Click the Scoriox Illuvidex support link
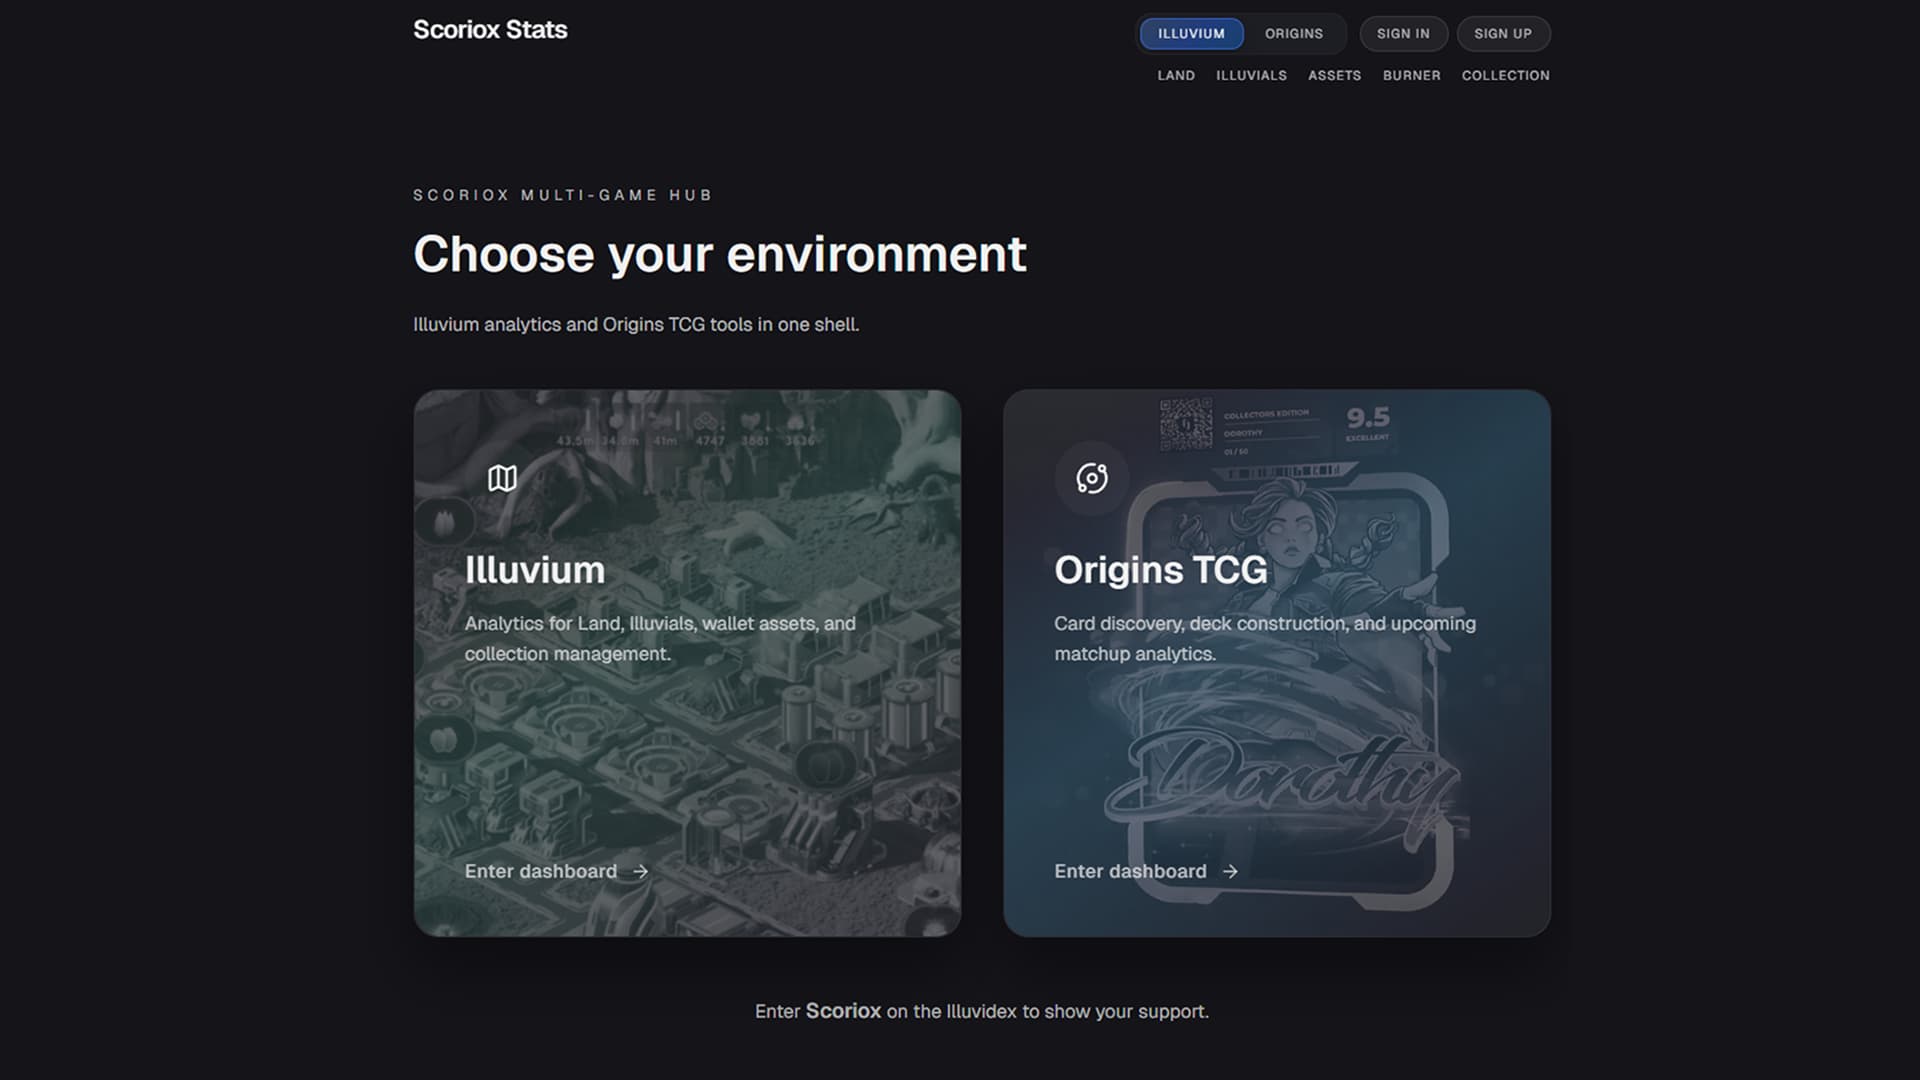Viewport: 1920px width, 1080px height. point(843,1011)
